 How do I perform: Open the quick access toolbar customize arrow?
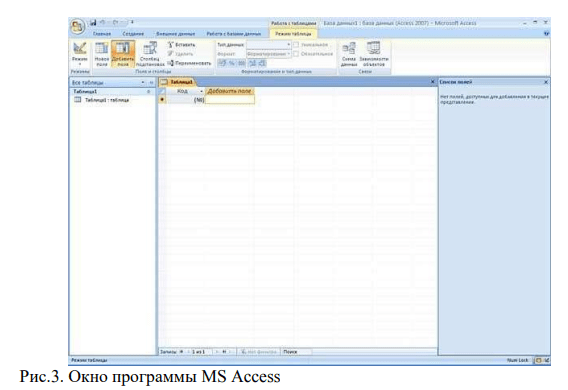coord(132,22)
